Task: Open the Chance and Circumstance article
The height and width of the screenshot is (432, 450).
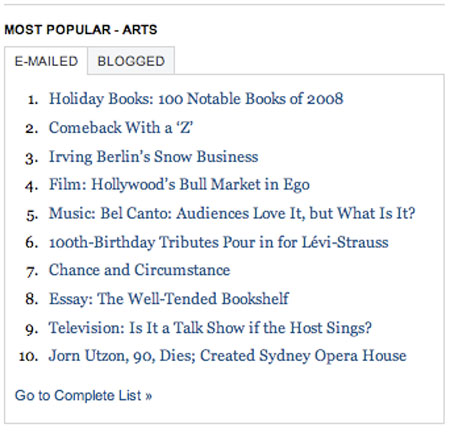Action: click(x=139, y=270)
